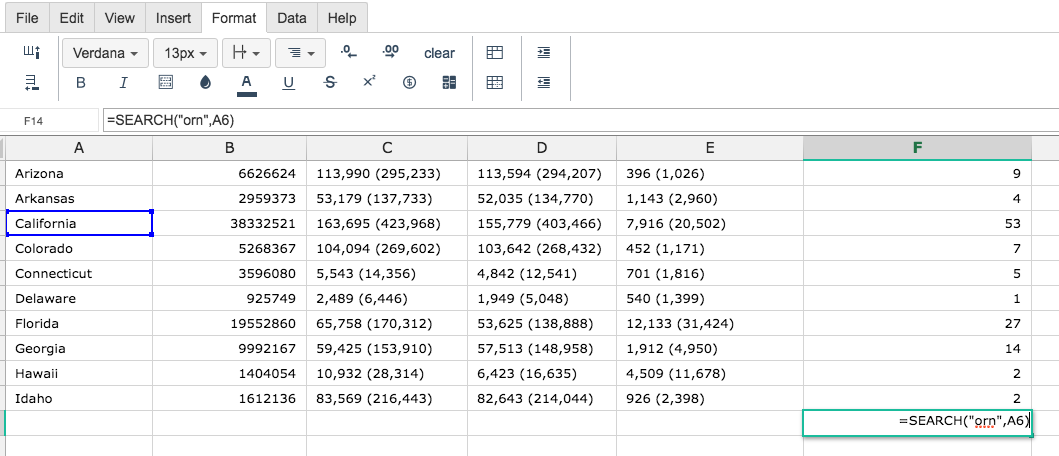The image size is (1059, 456).
Task: Apply currency format with dollar icon
Action: 409,83
